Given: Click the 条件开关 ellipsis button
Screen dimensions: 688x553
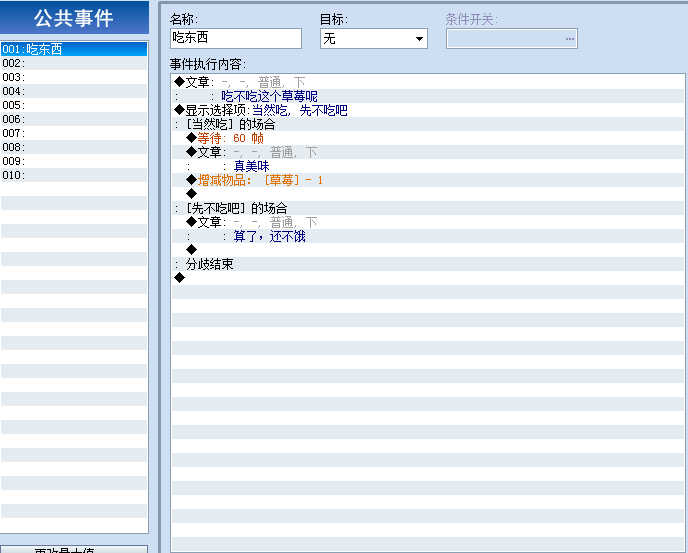Looking at the screenshot, I should point(570,39).
